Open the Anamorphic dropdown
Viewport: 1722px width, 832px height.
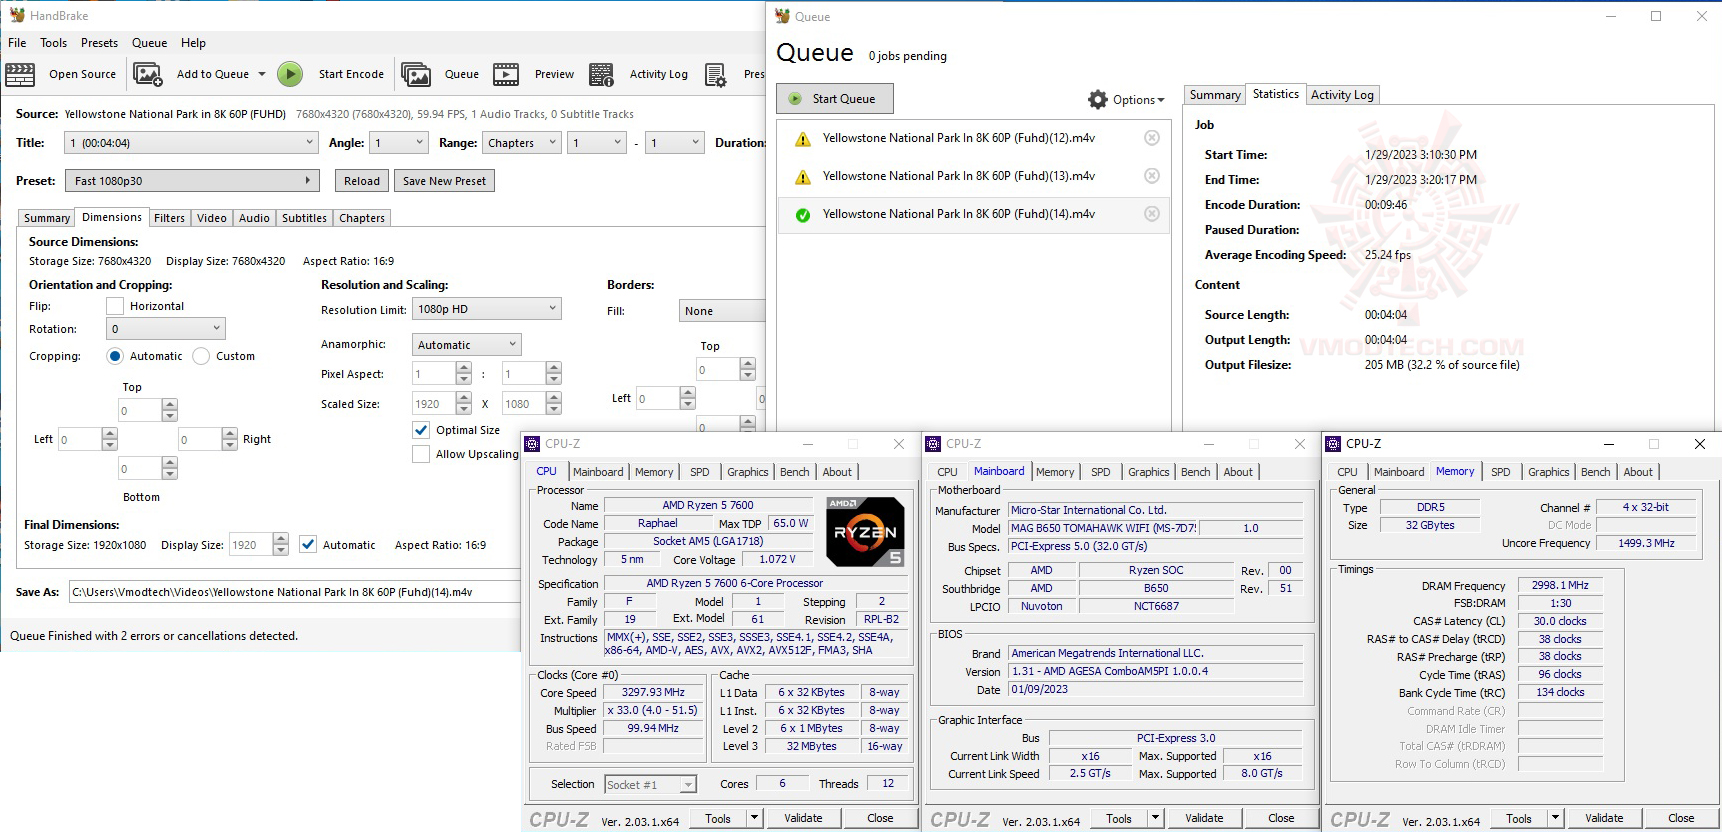coord(467,345)
